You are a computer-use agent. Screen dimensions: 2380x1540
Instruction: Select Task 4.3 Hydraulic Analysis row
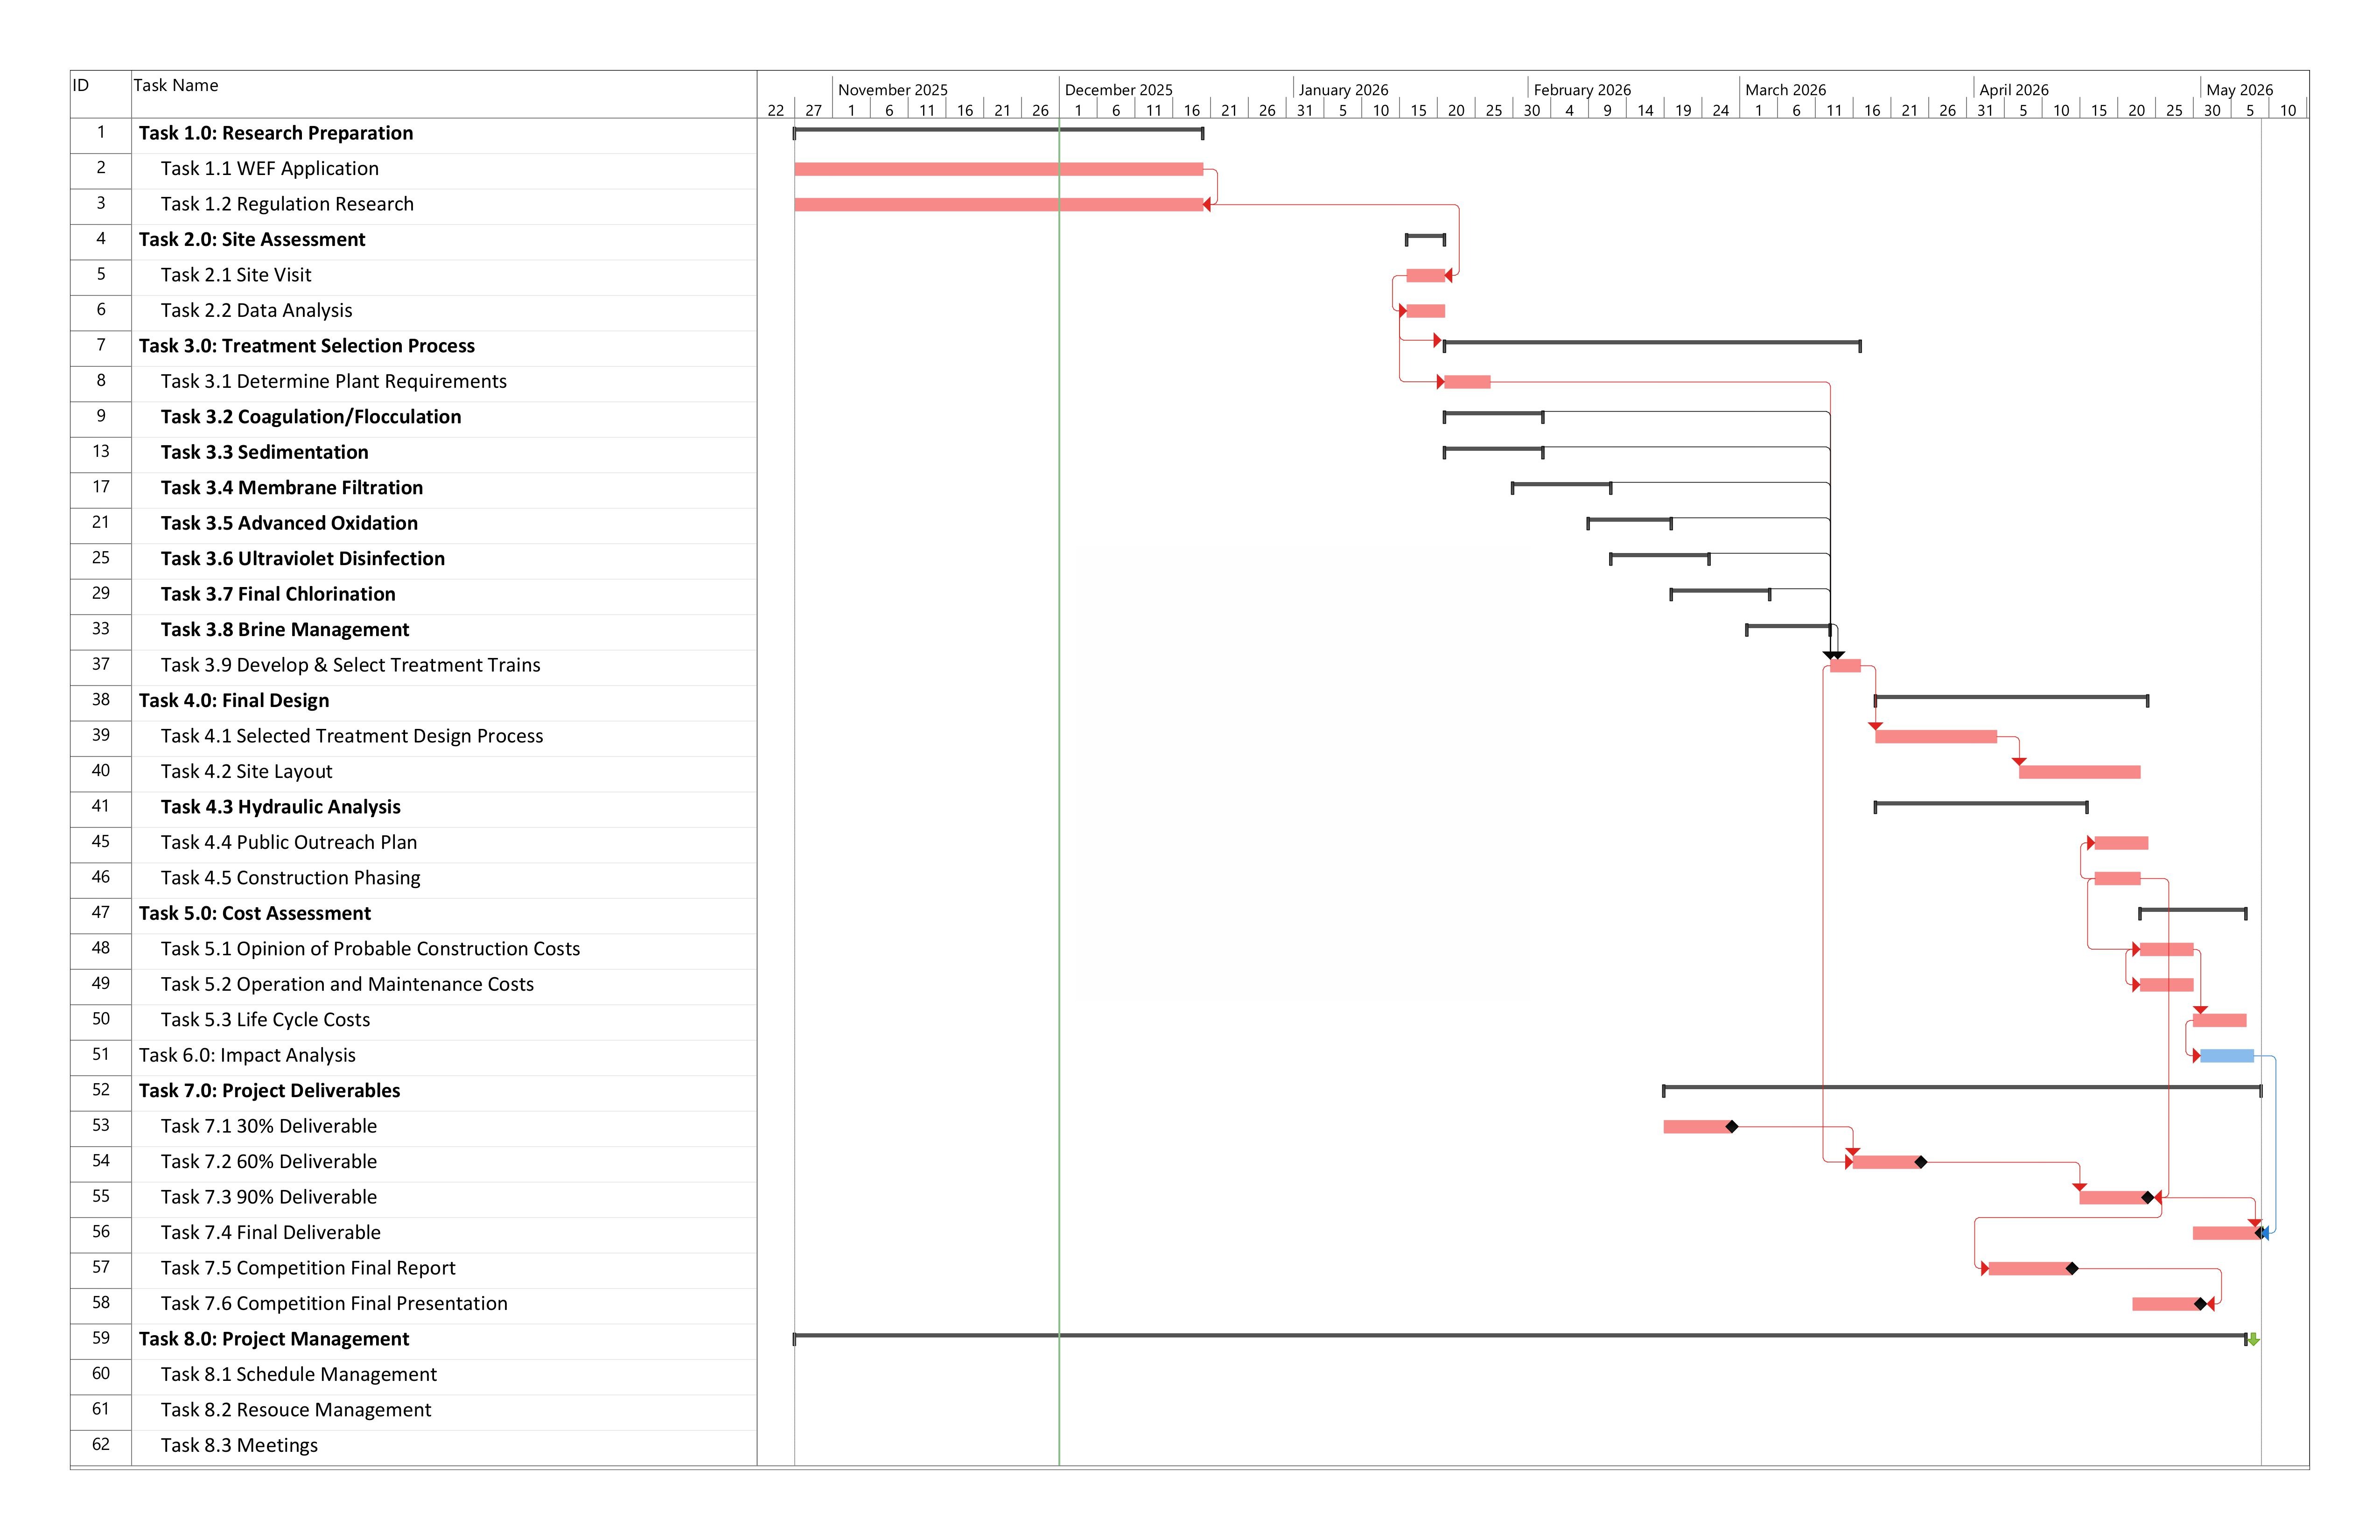pyautogui.click(x=280, y=807)
